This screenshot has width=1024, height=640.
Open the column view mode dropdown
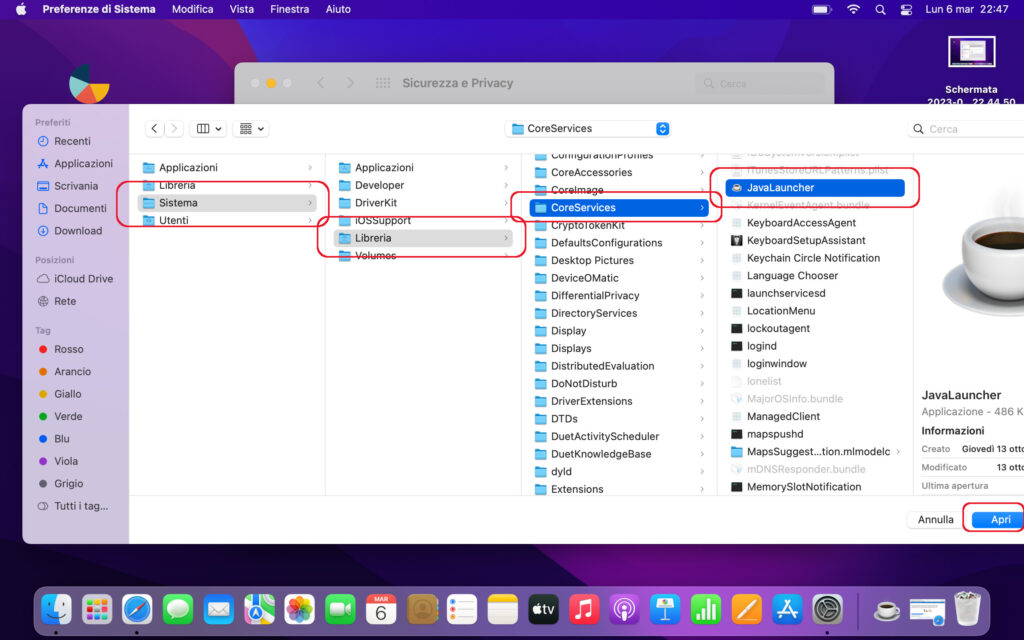pyautogui.click(x=208, y=129)
